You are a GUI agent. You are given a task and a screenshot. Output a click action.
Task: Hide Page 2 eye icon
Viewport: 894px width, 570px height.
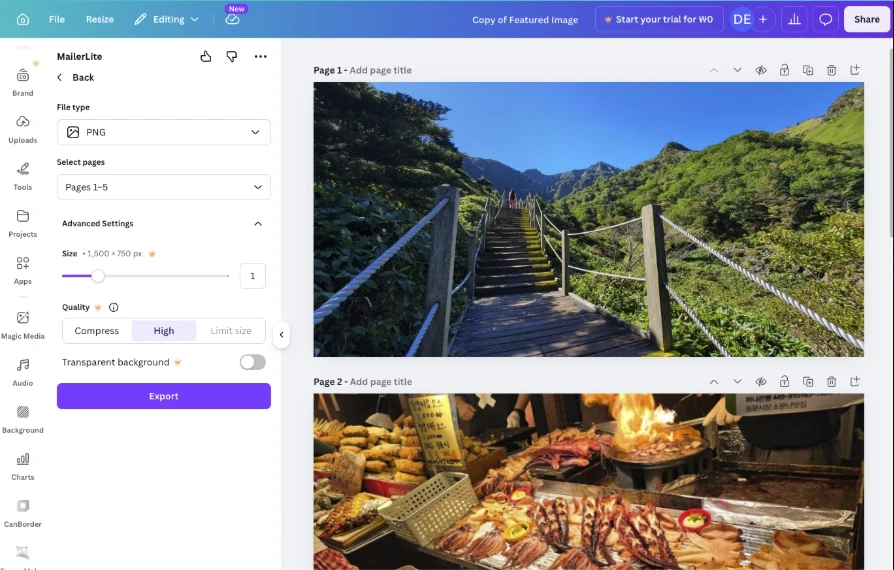761,382
